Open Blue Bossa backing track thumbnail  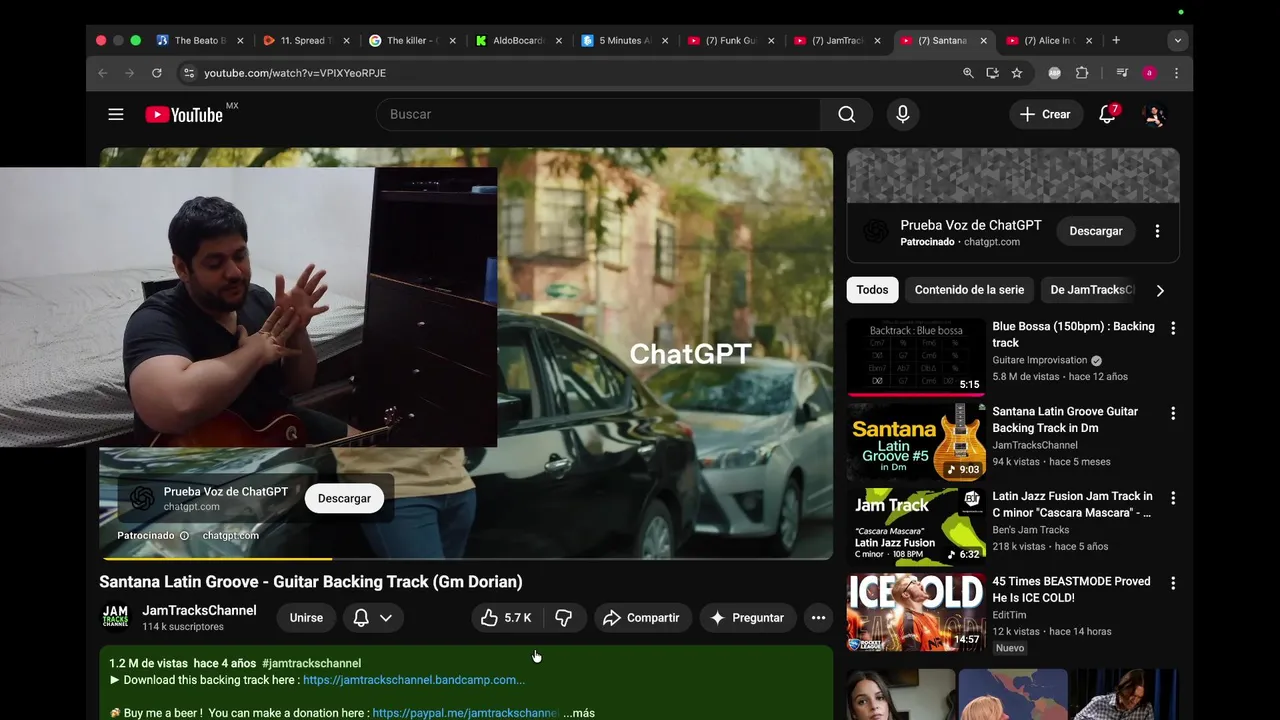[x=916, y=357]
